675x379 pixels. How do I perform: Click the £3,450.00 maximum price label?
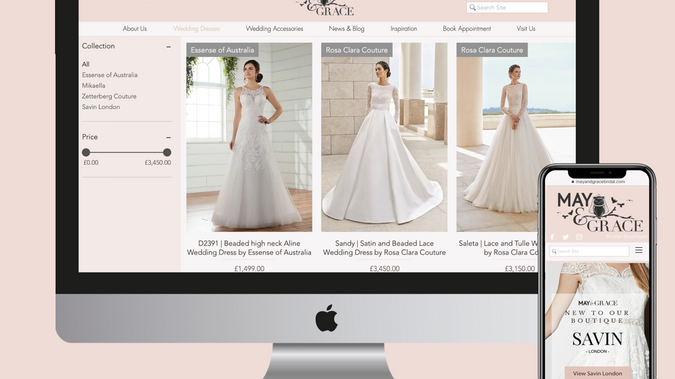[158, 163]
